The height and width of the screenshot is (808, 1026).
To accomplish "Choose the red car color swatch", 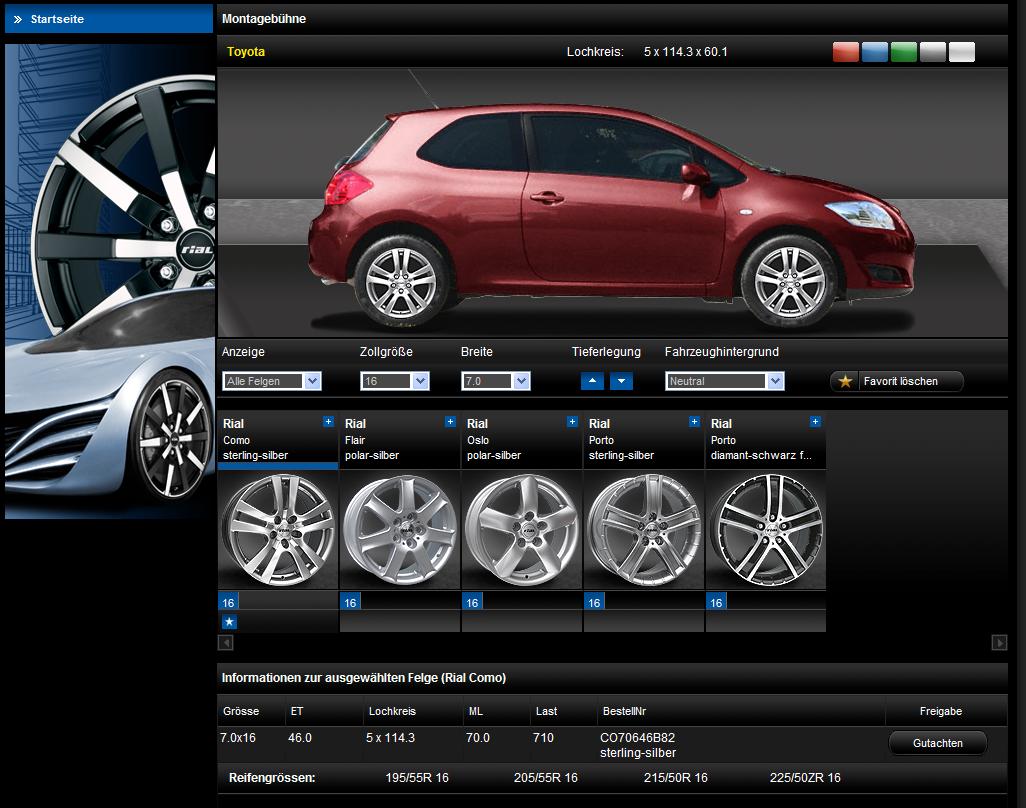I will pos(846,52).
